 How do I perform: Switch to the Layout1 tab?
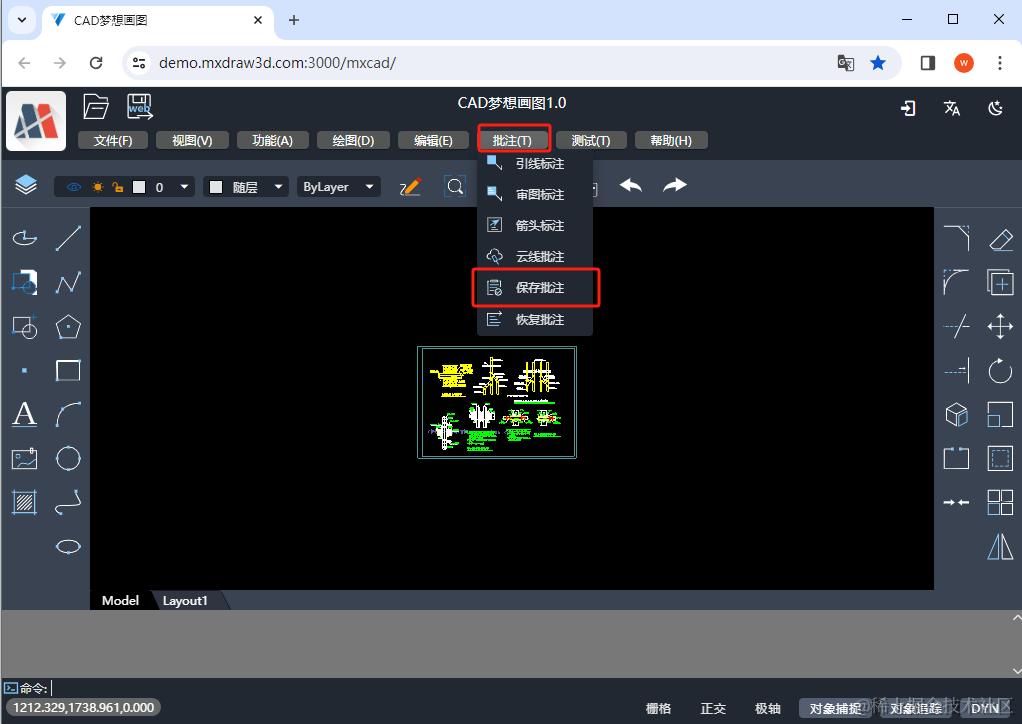(x=185, y=601)
